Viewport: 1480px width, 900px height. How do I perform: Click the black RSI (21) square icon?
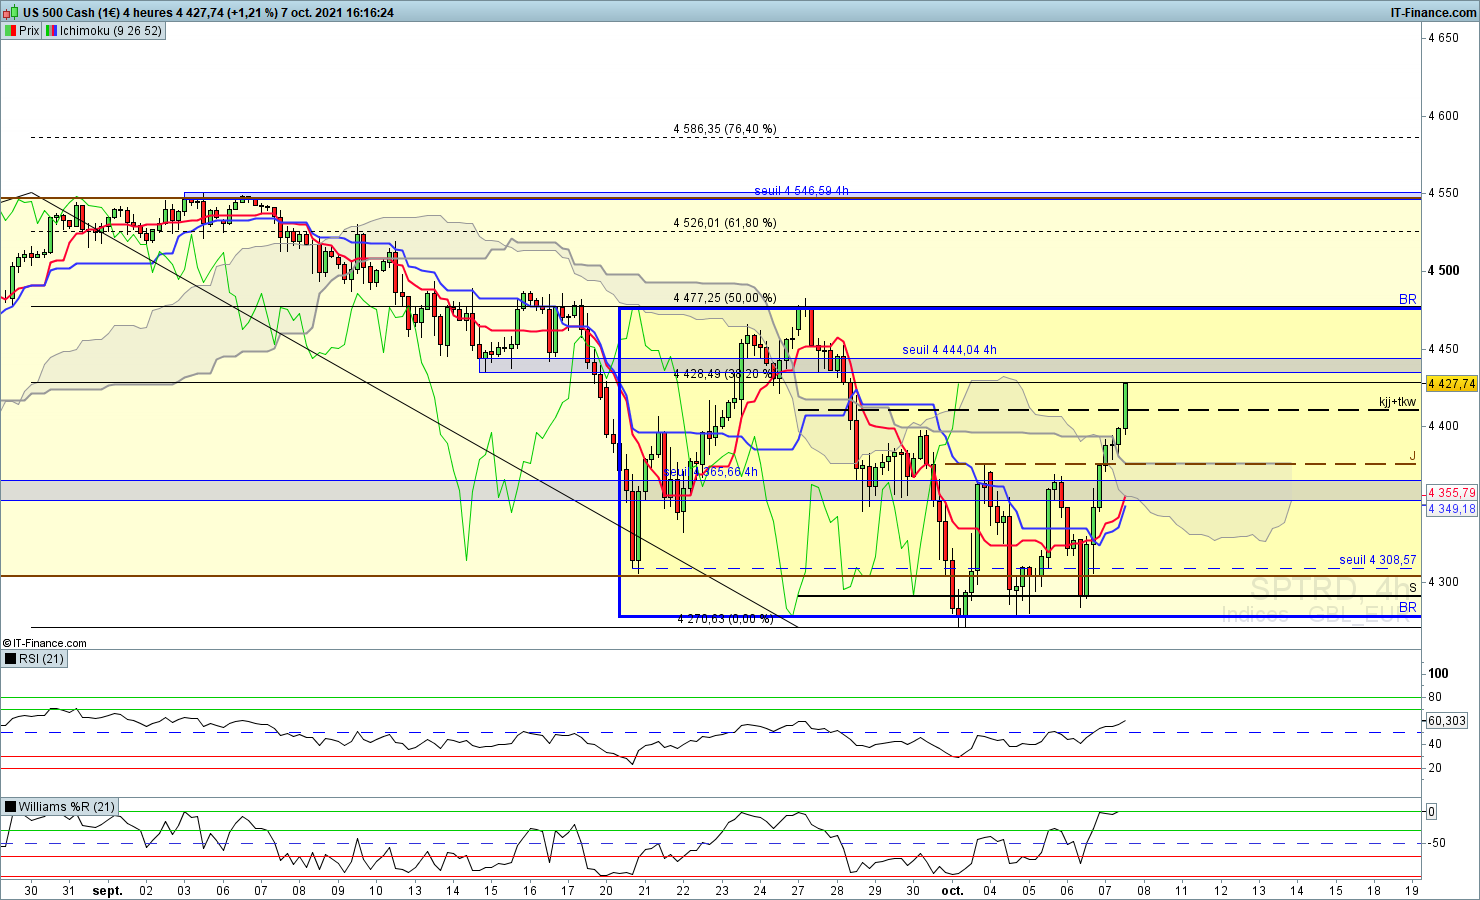[10, 658]
